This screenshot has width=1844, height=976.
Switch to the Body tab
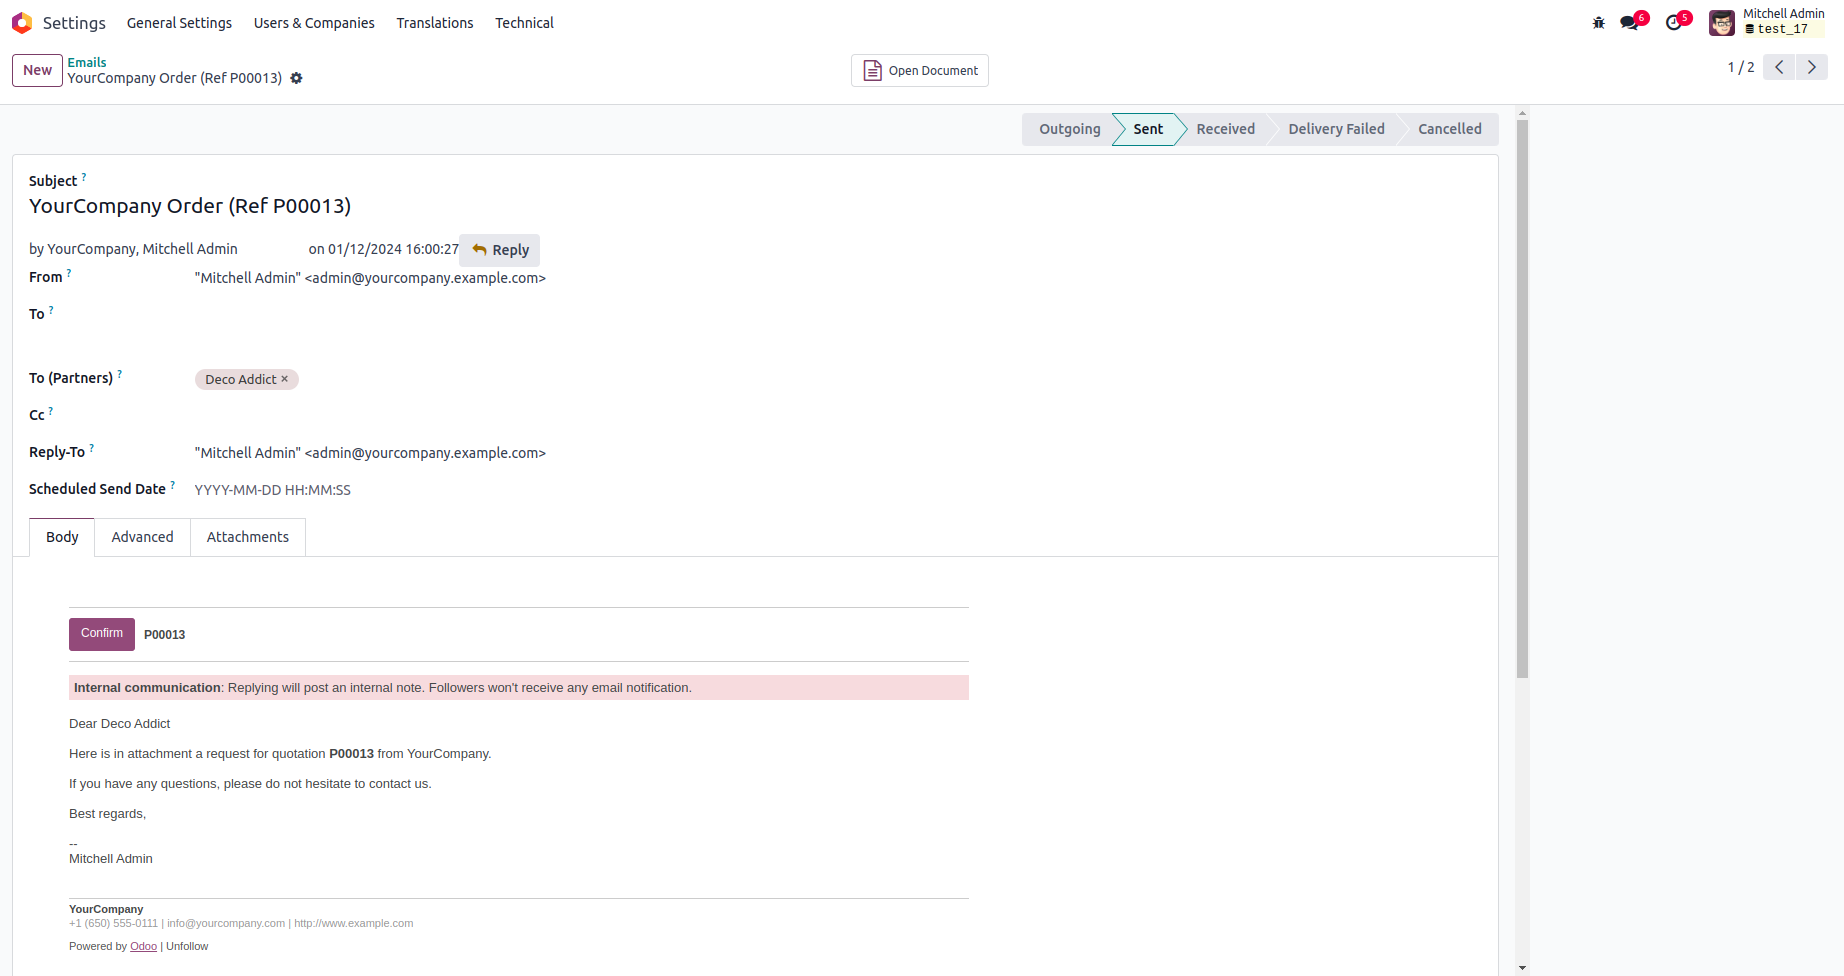[62, 537]
